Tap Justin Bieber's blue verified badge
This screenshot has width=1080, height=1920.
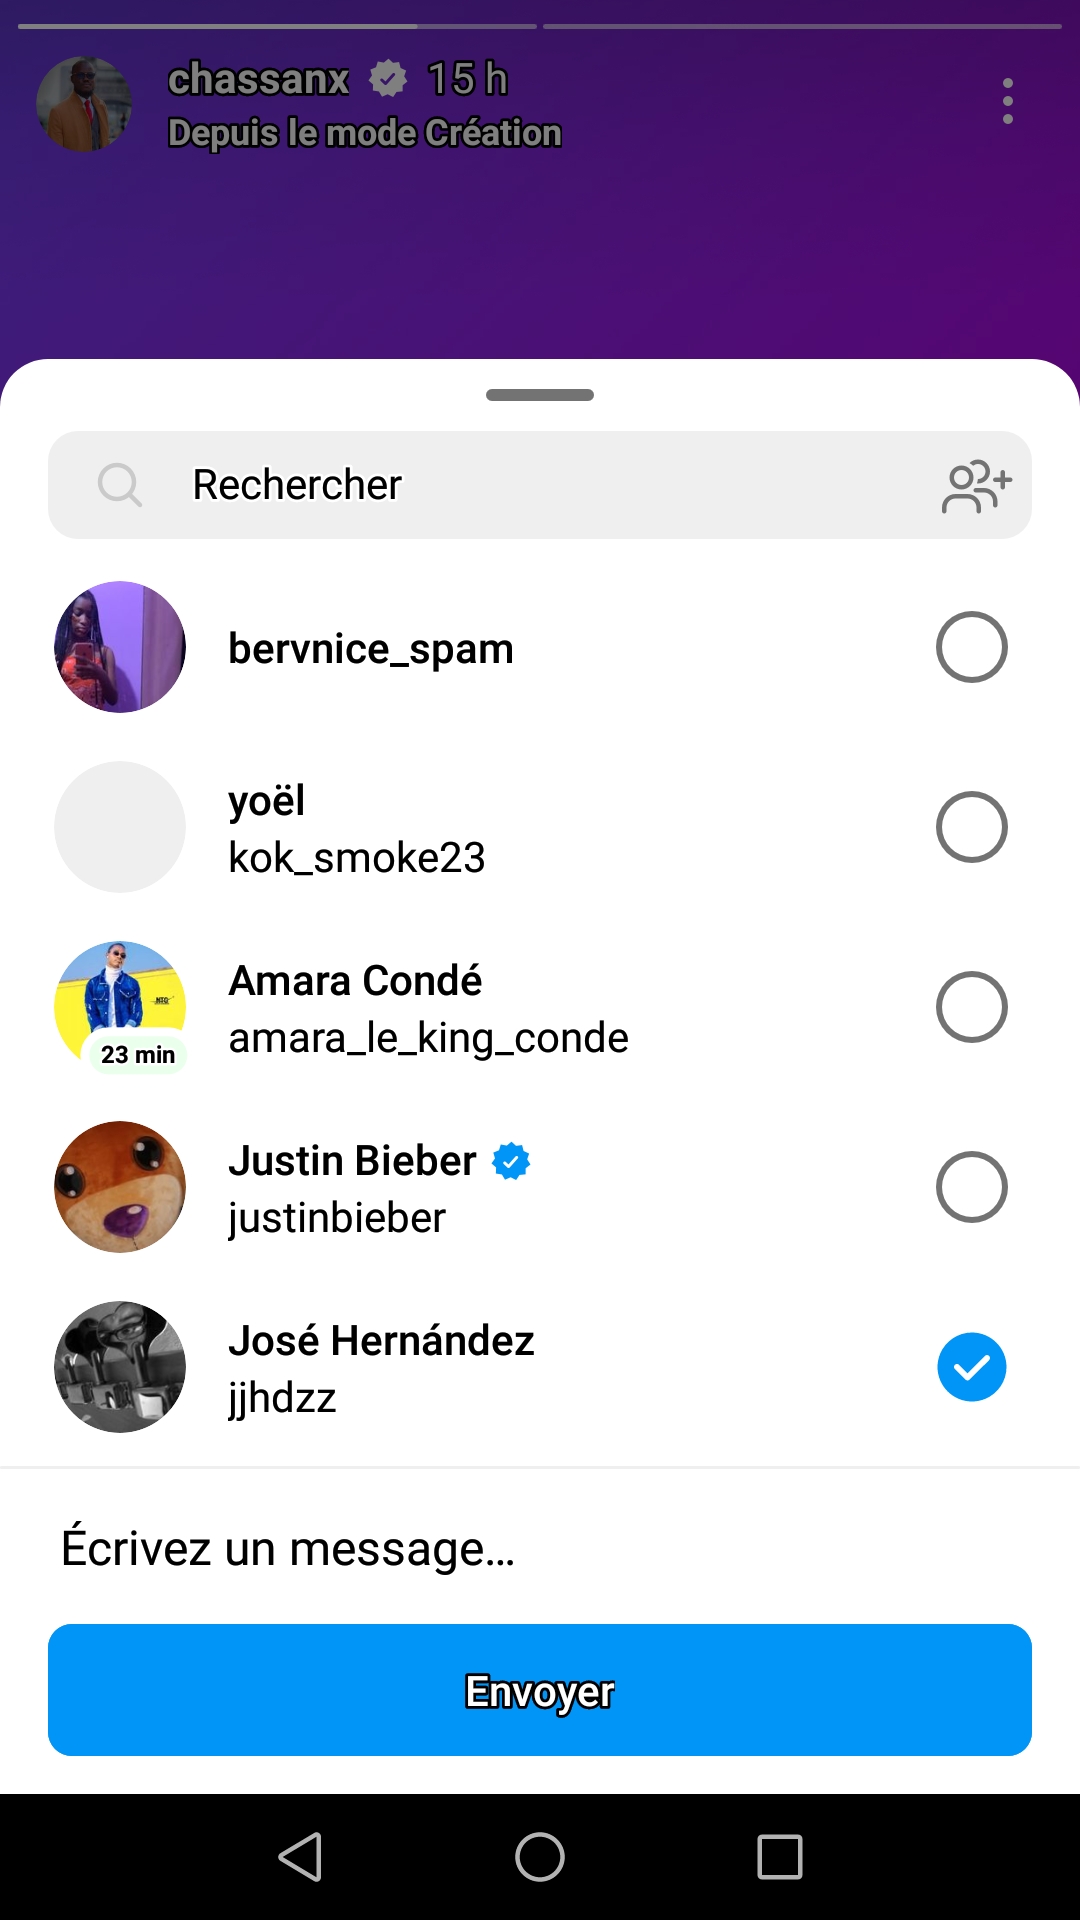coord(511,1161)
